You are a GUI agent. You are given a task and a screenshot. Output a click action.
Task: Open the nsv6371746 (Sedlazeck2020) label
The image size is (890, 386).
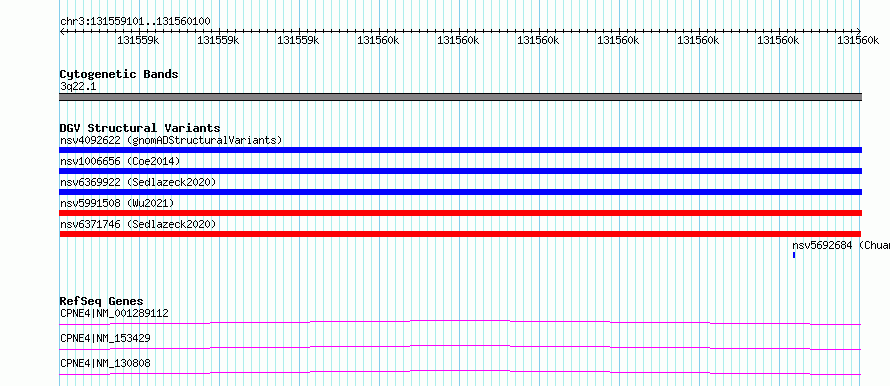138,224
